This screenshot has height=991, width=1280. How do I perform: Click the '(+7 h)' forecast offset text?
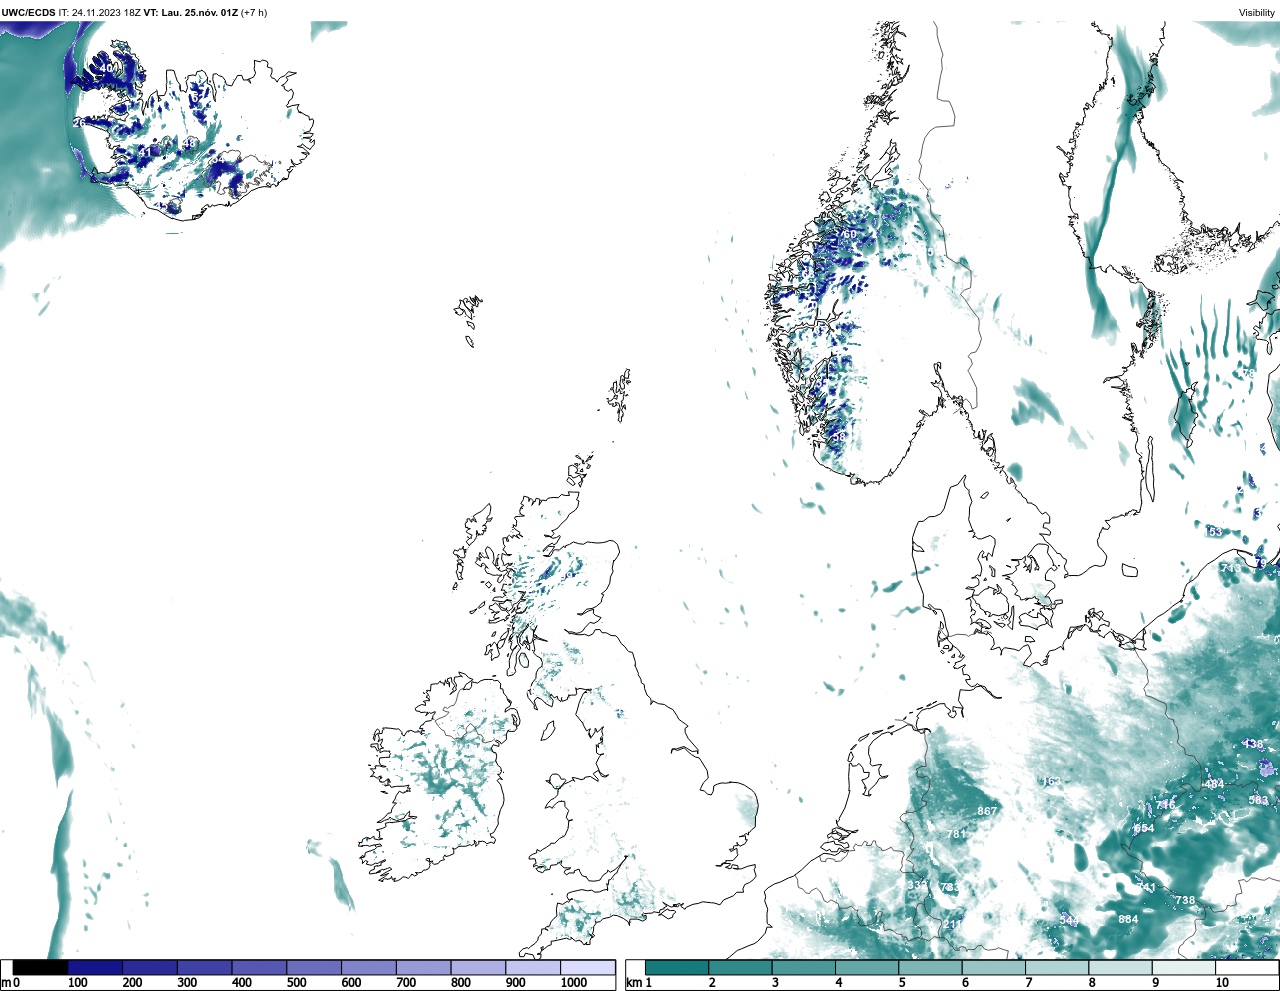[x=254, y=13]
